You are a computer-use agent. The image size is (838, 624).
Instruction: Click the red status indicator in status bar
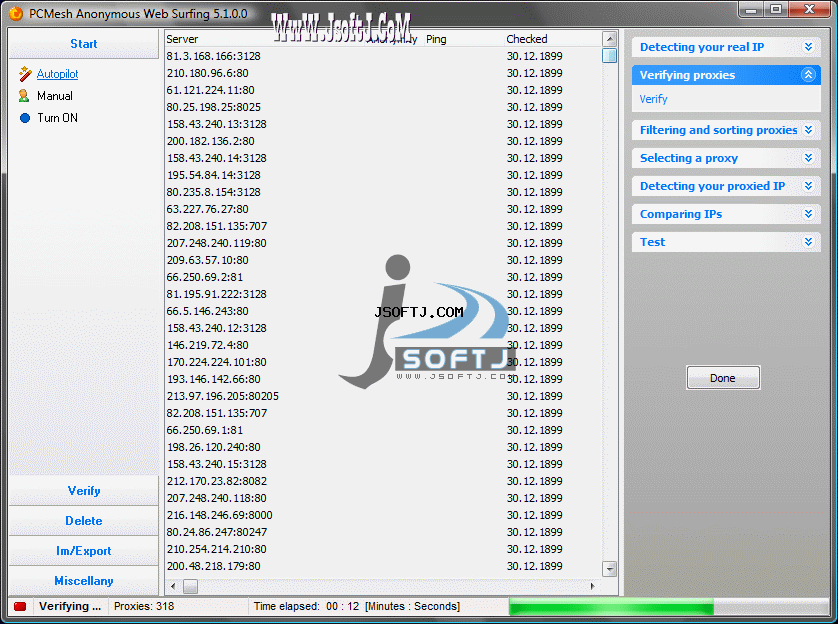point(20,606)
